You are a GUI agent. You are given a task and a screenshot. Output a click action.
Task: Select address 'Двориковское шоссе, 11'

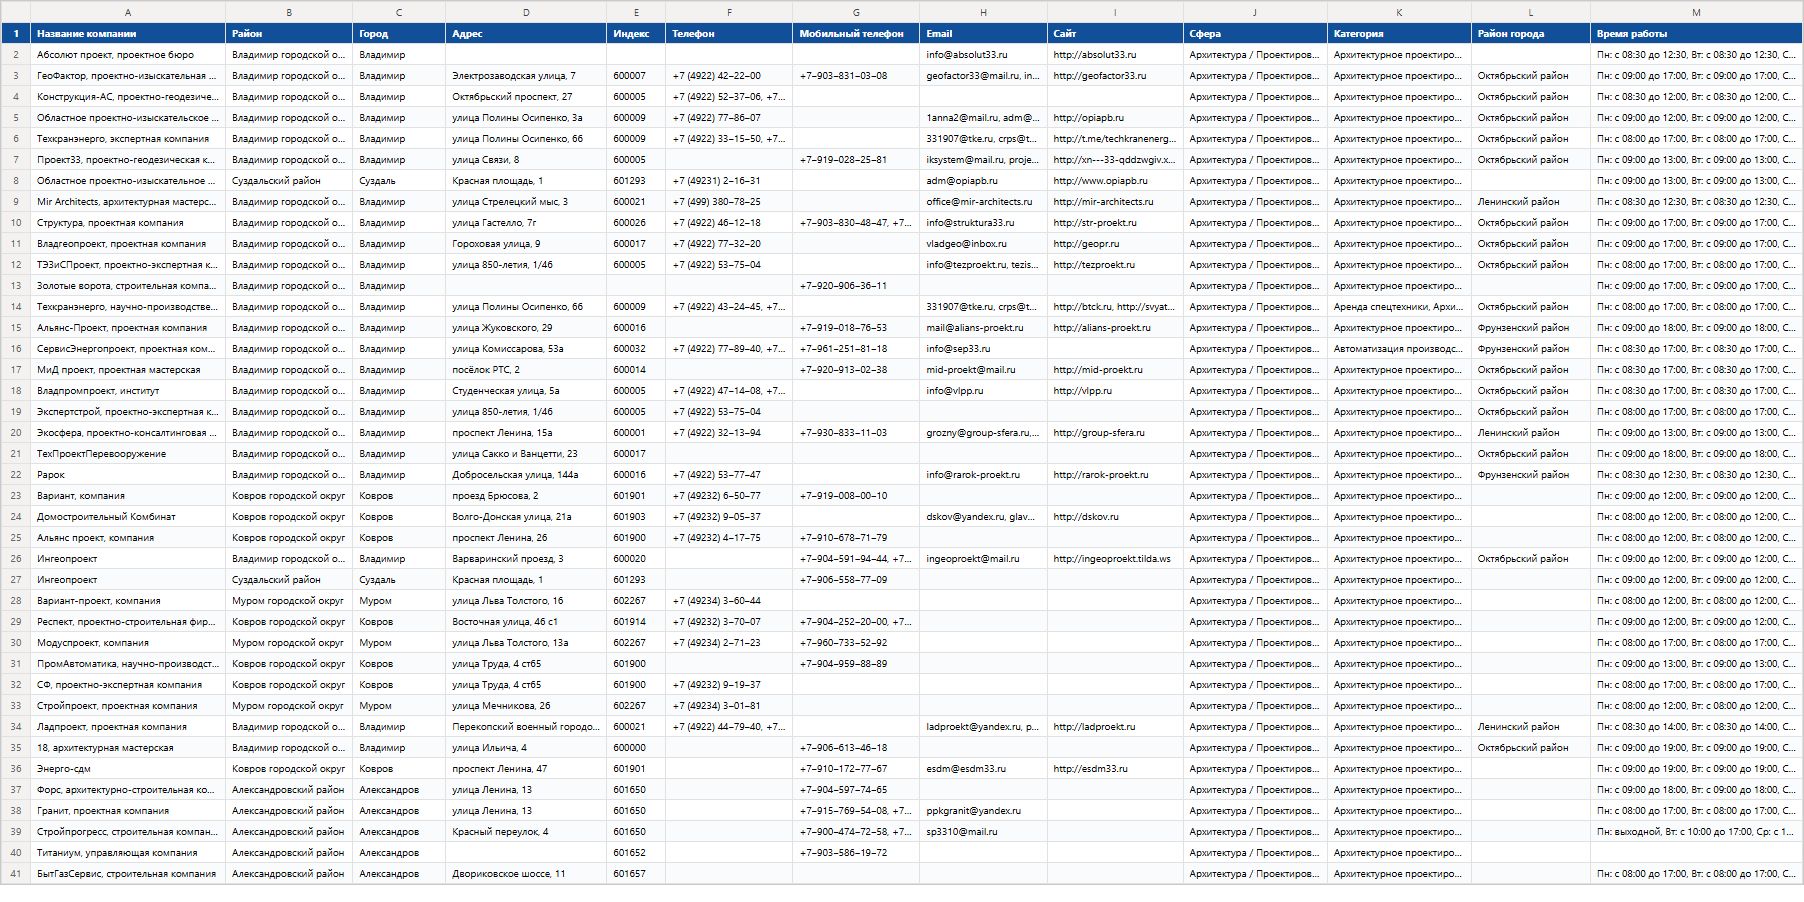point(526,874)
